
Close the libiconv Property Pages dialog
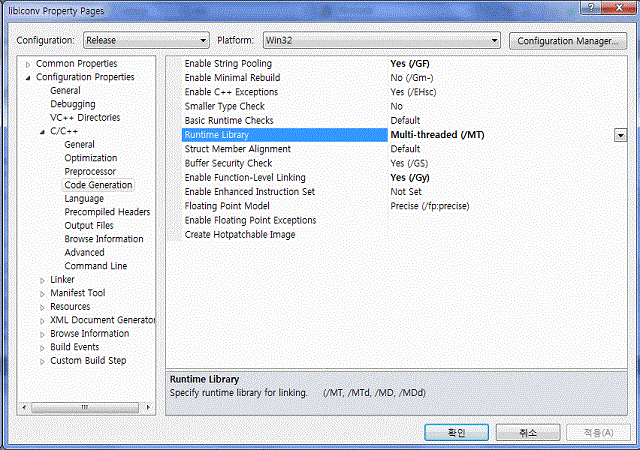click(619, 7)
